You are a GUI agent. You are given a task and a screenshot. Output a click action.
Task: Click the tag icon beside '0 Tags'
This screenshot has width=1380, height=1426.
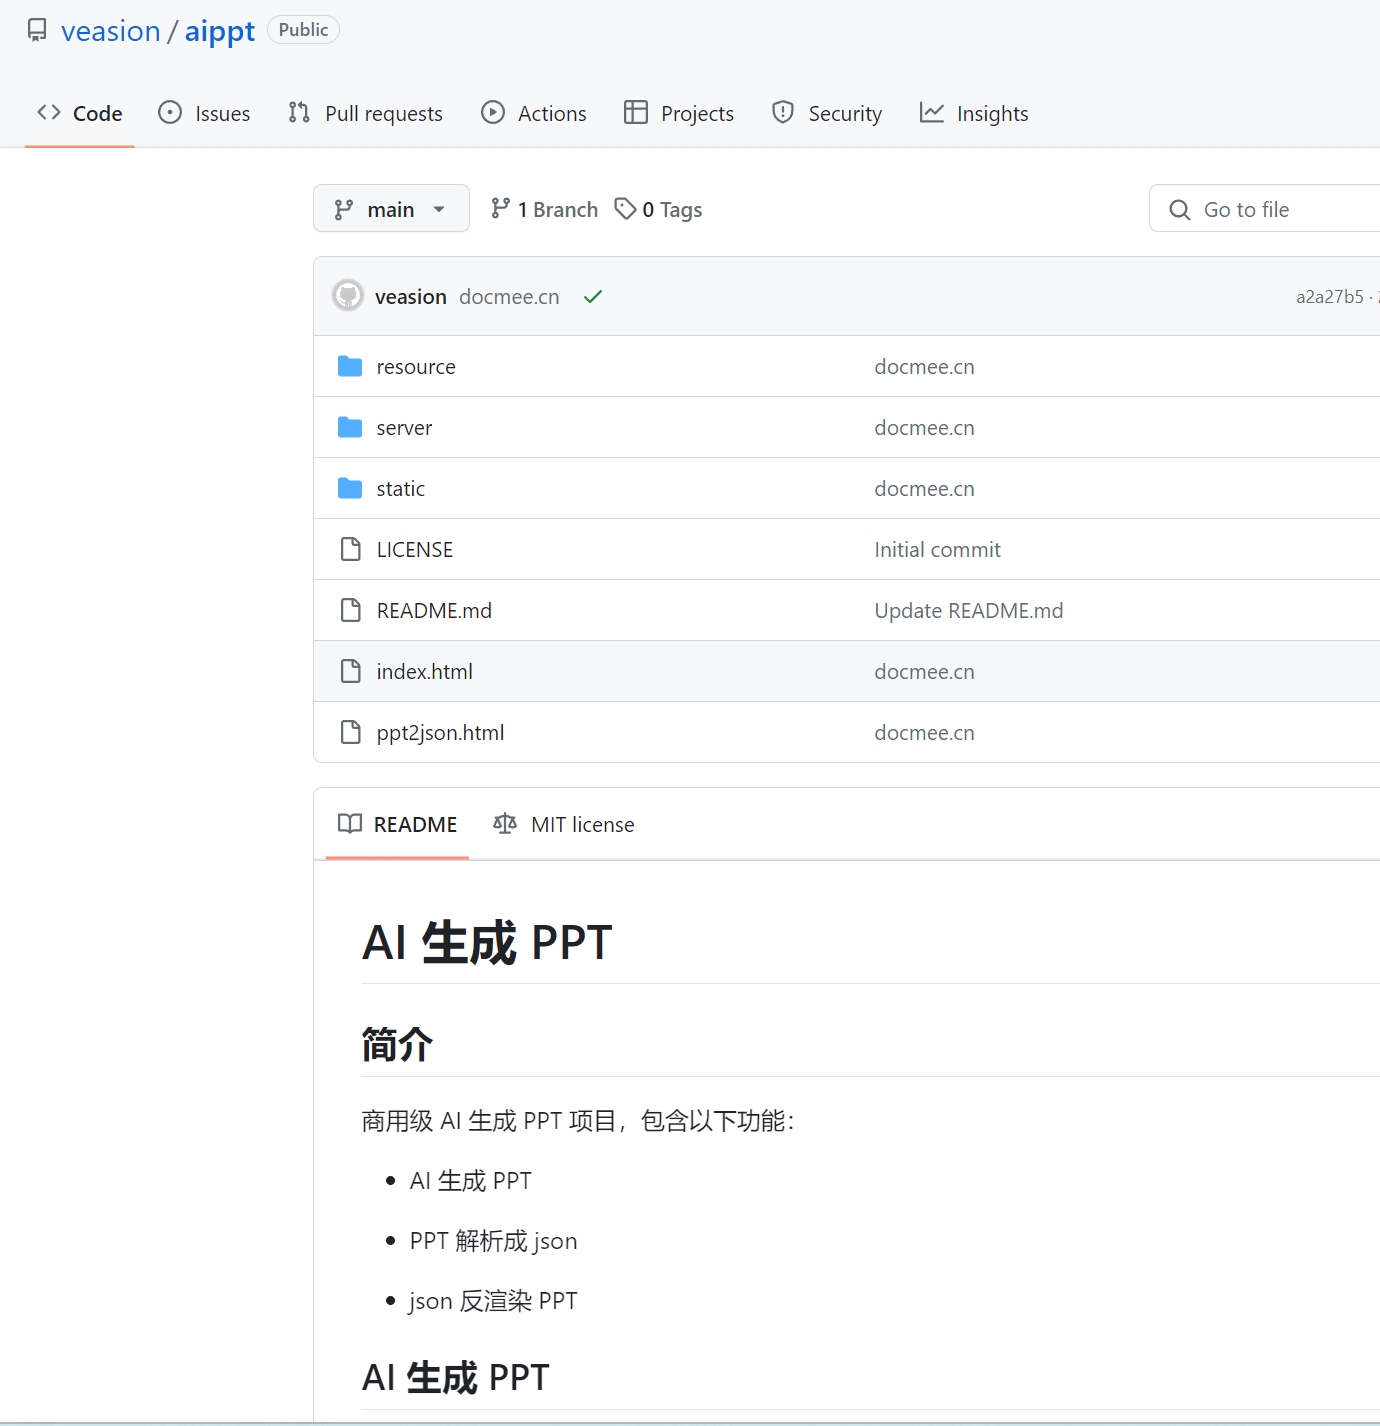coord(625,209)
